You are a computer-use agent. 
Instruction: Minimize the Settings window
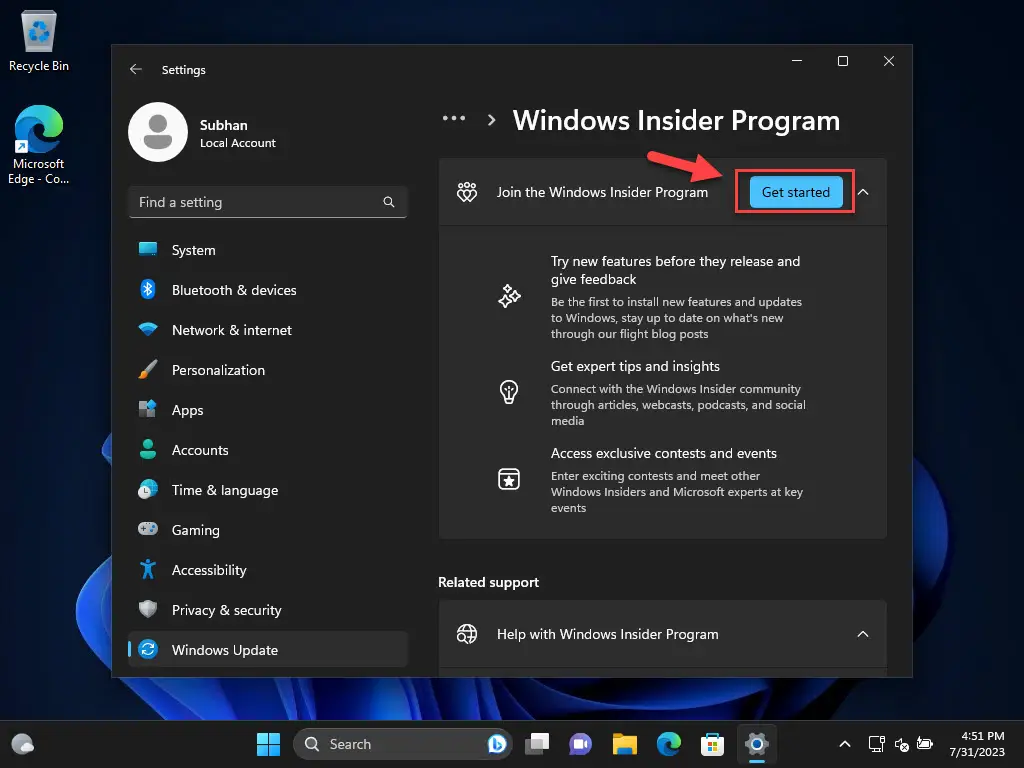click(x=797, y=61)
